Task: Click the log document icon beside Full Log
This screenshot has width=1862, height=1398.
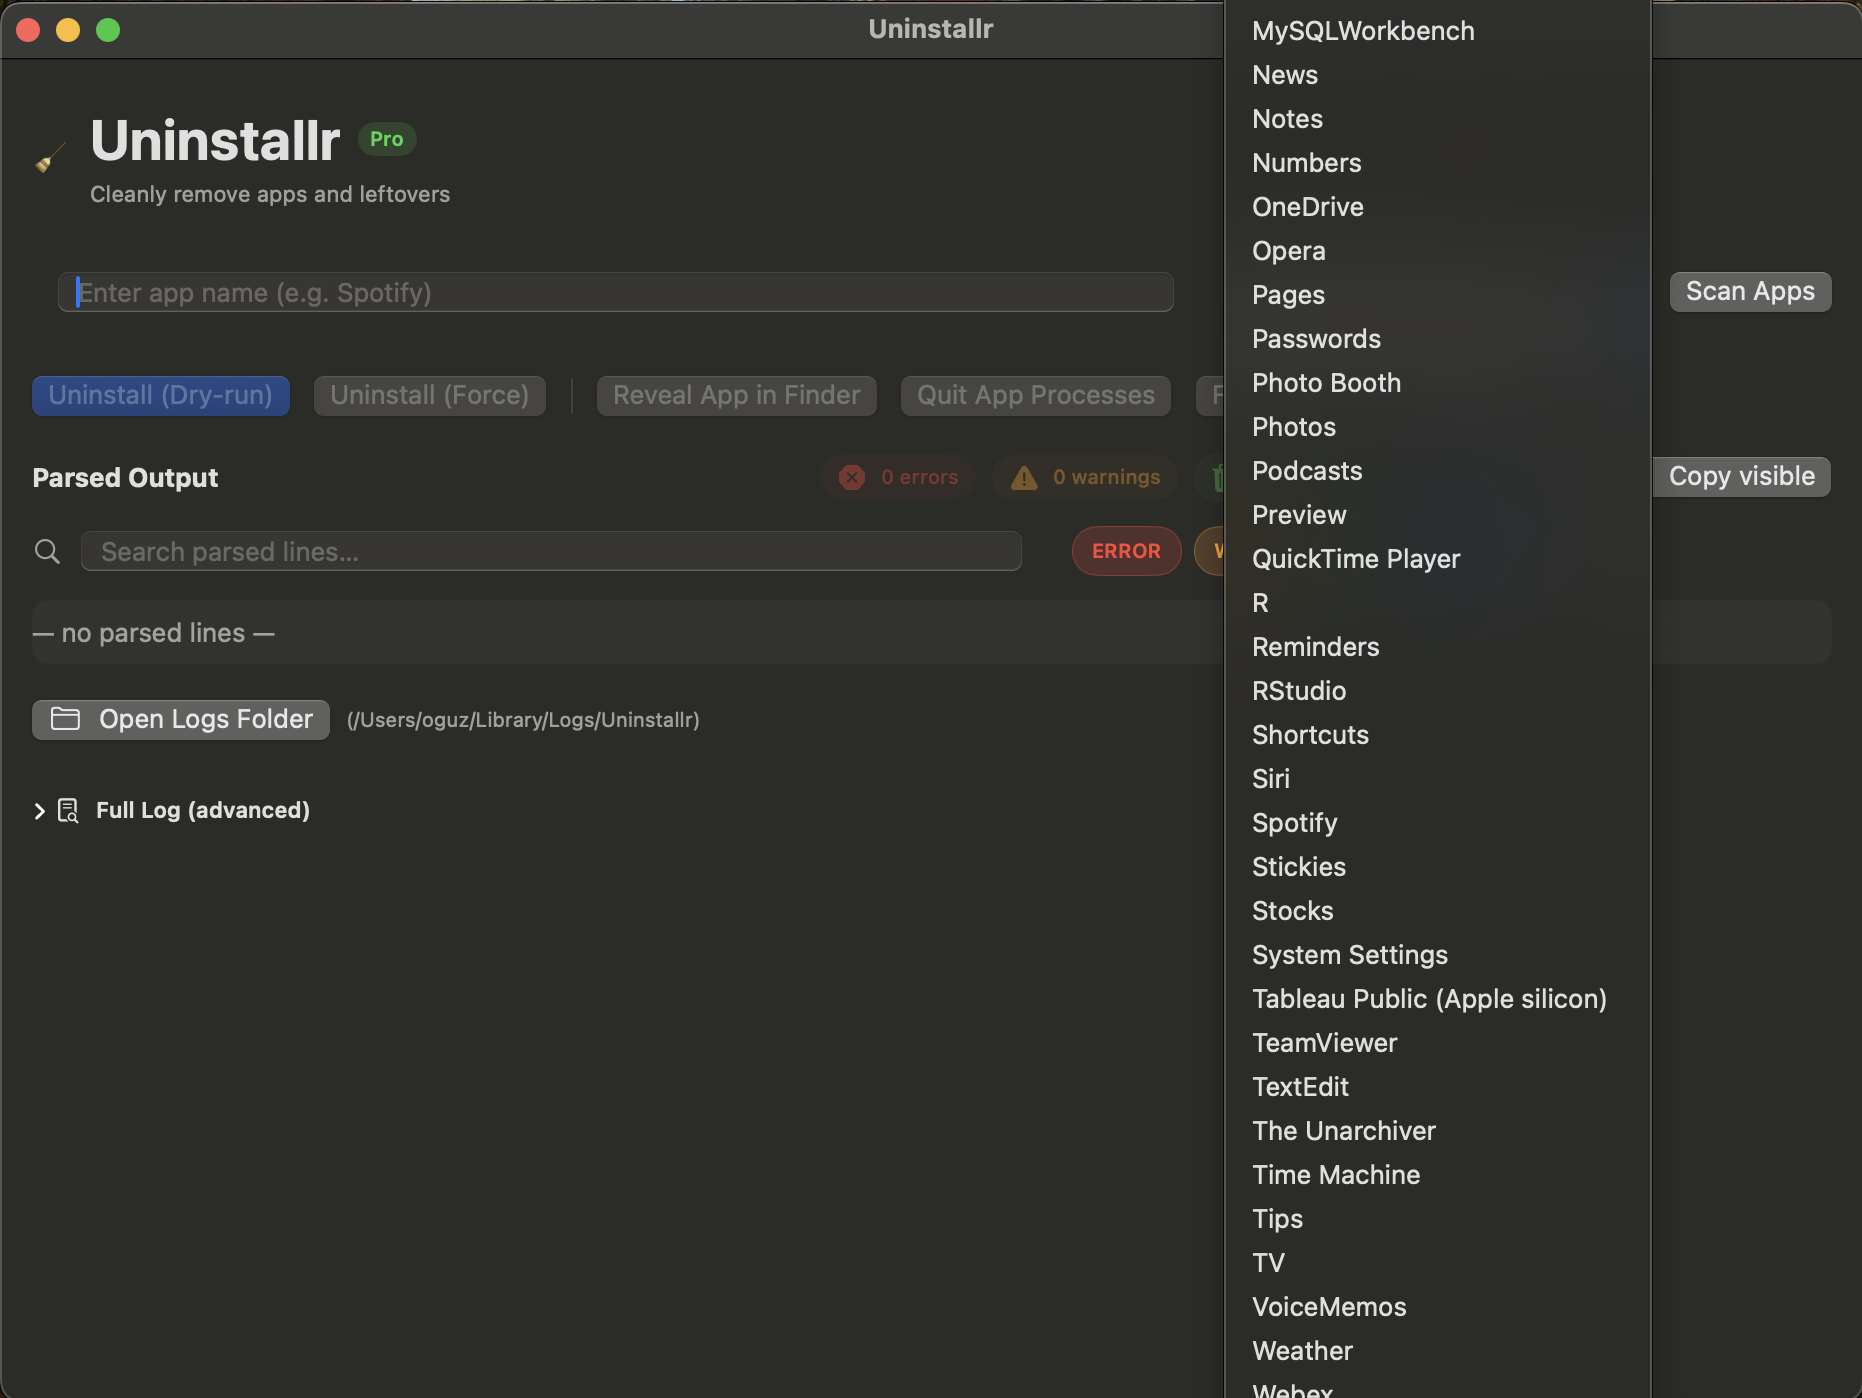Action: click(67, 810)
